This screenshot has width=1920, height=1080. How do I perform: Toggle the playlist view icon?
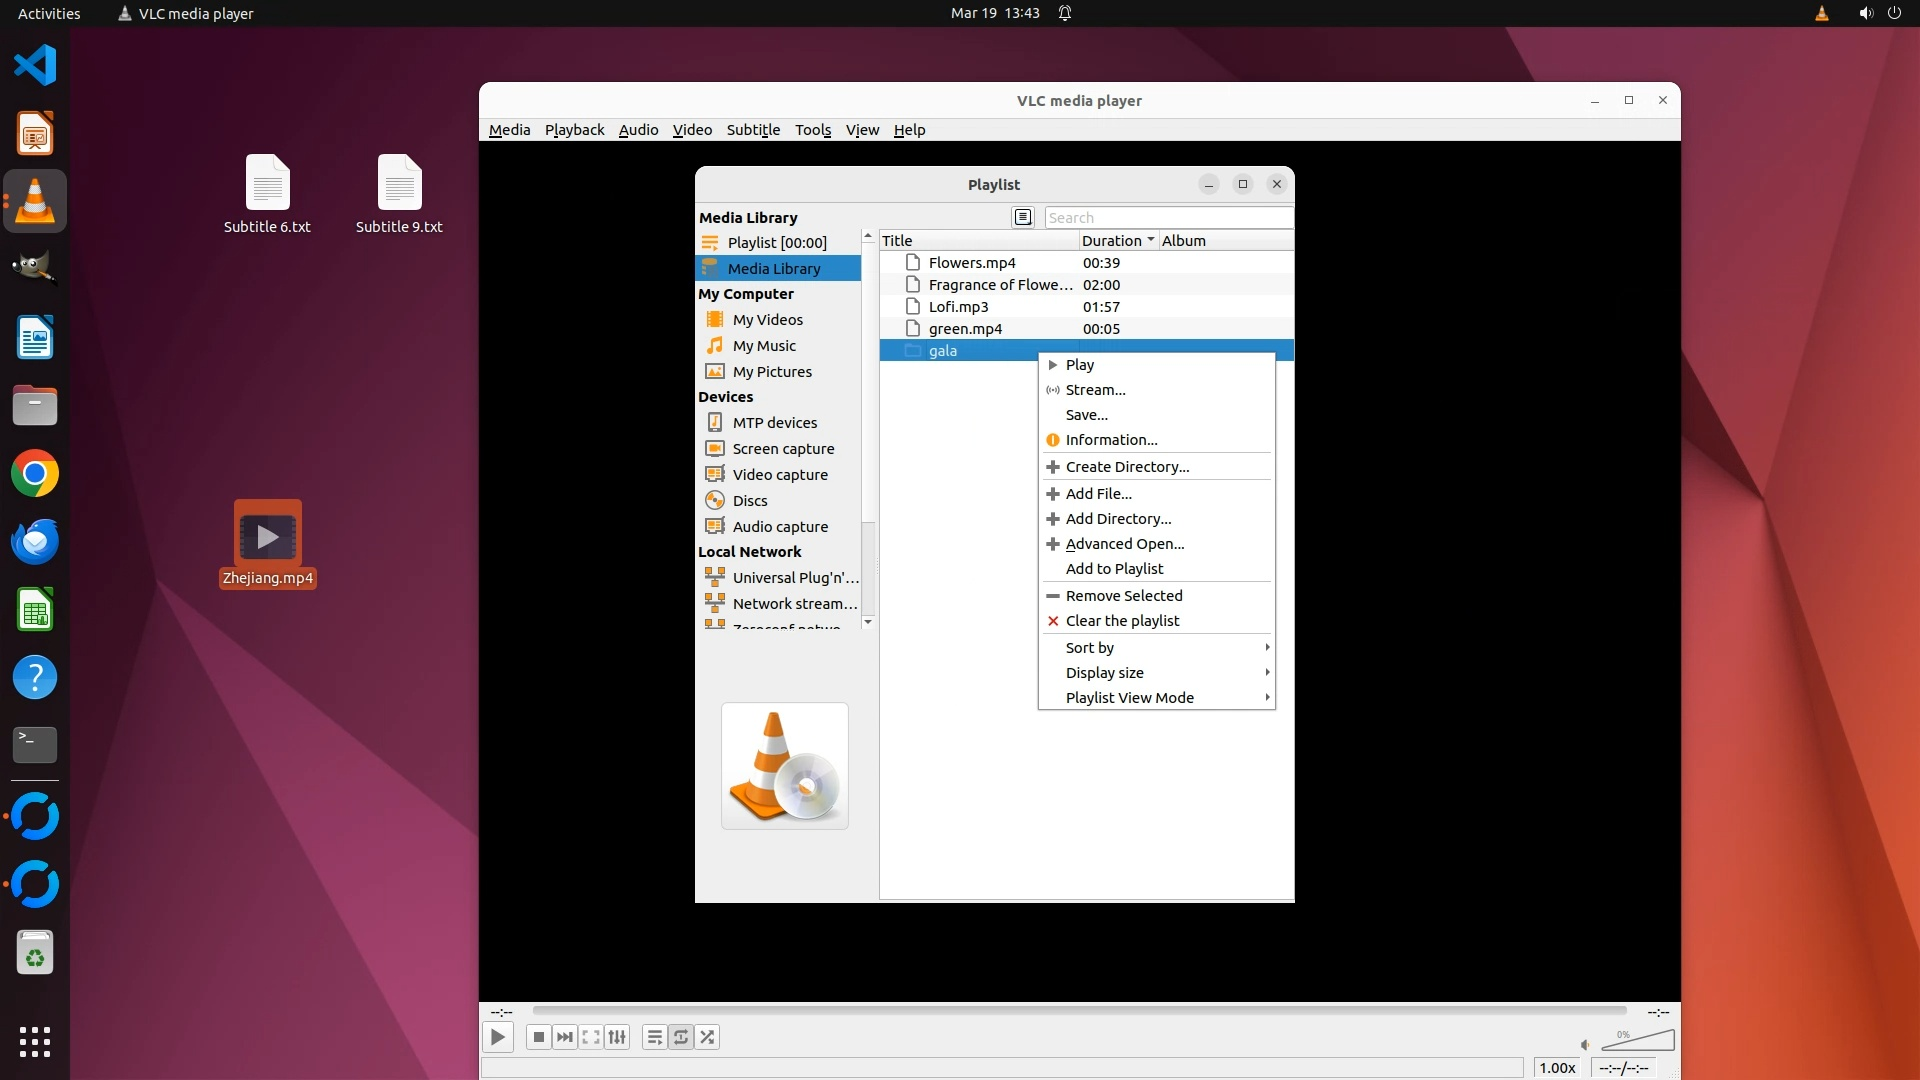click(654, 1037)
